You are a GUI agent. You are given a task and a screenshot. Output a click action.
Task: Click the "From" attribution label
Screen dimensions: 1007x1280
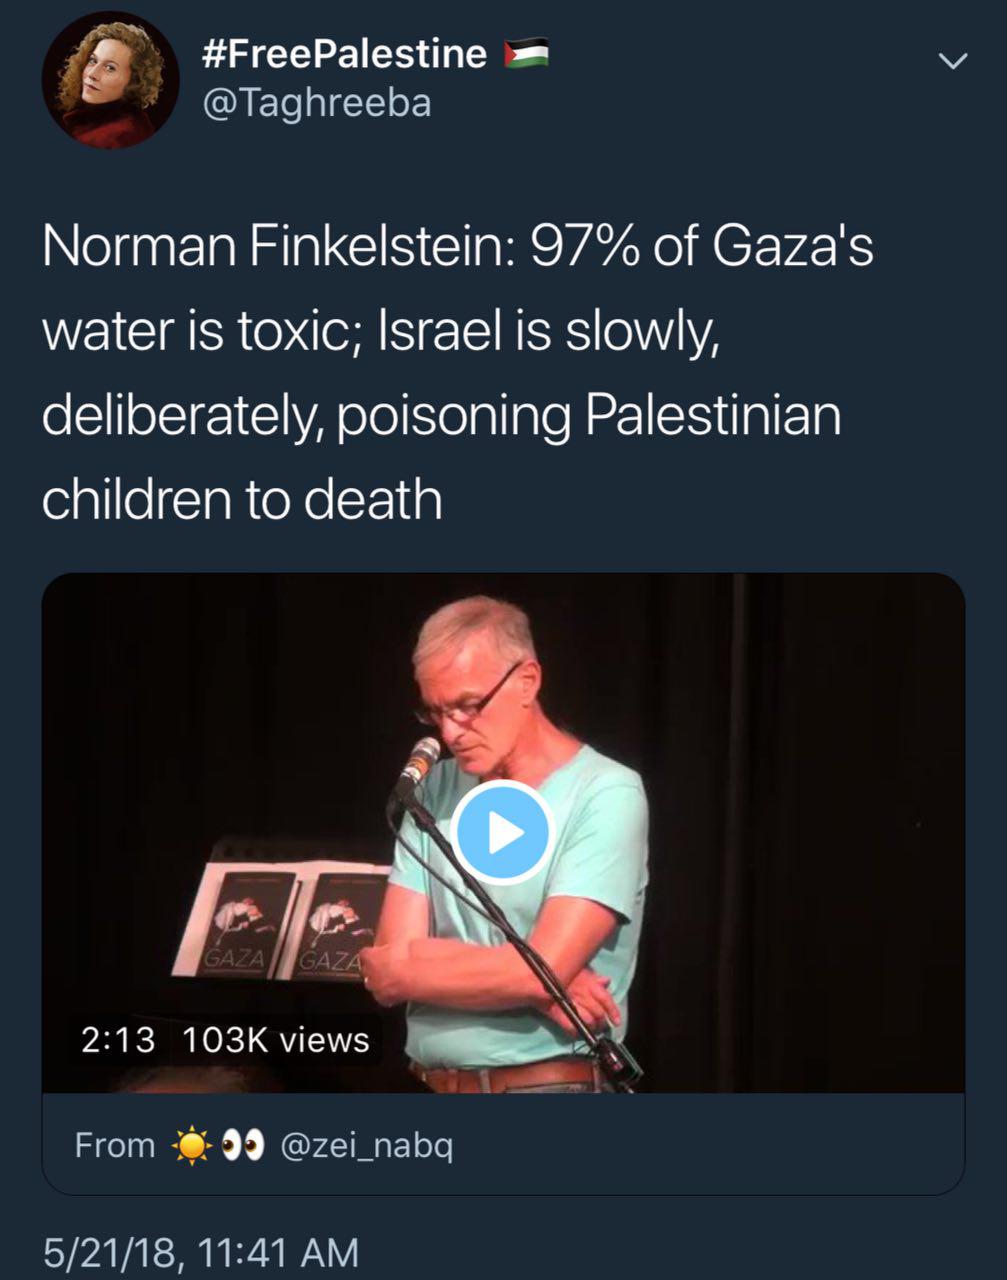[x=115, y=1145]
